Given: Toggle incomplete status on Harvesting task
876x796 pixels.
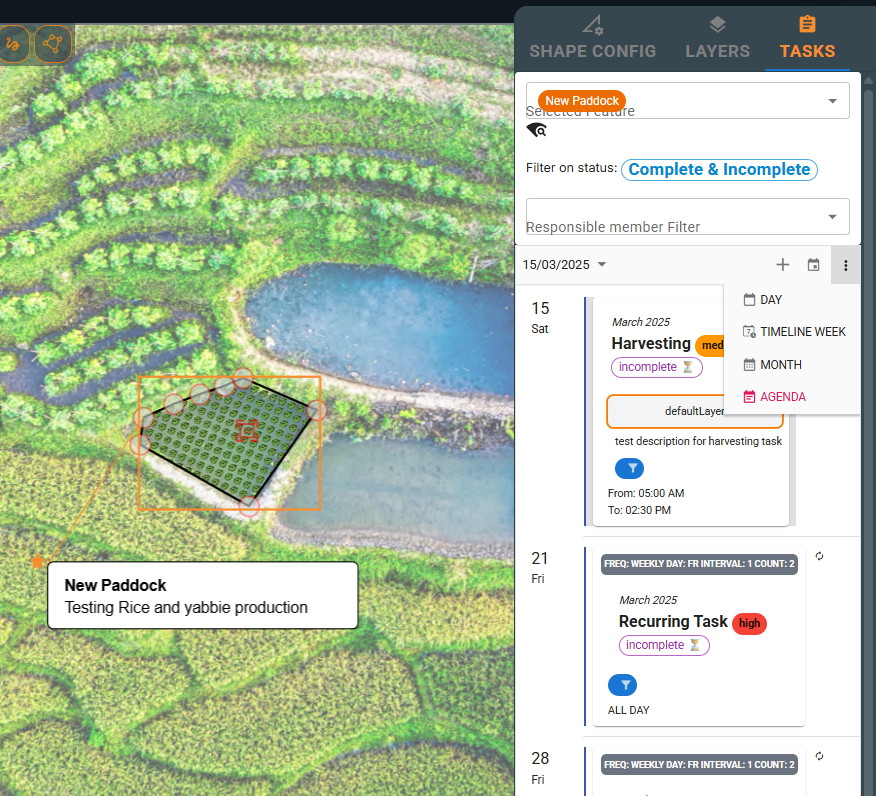Looking at the screenshot, I should tap(656, 367).
